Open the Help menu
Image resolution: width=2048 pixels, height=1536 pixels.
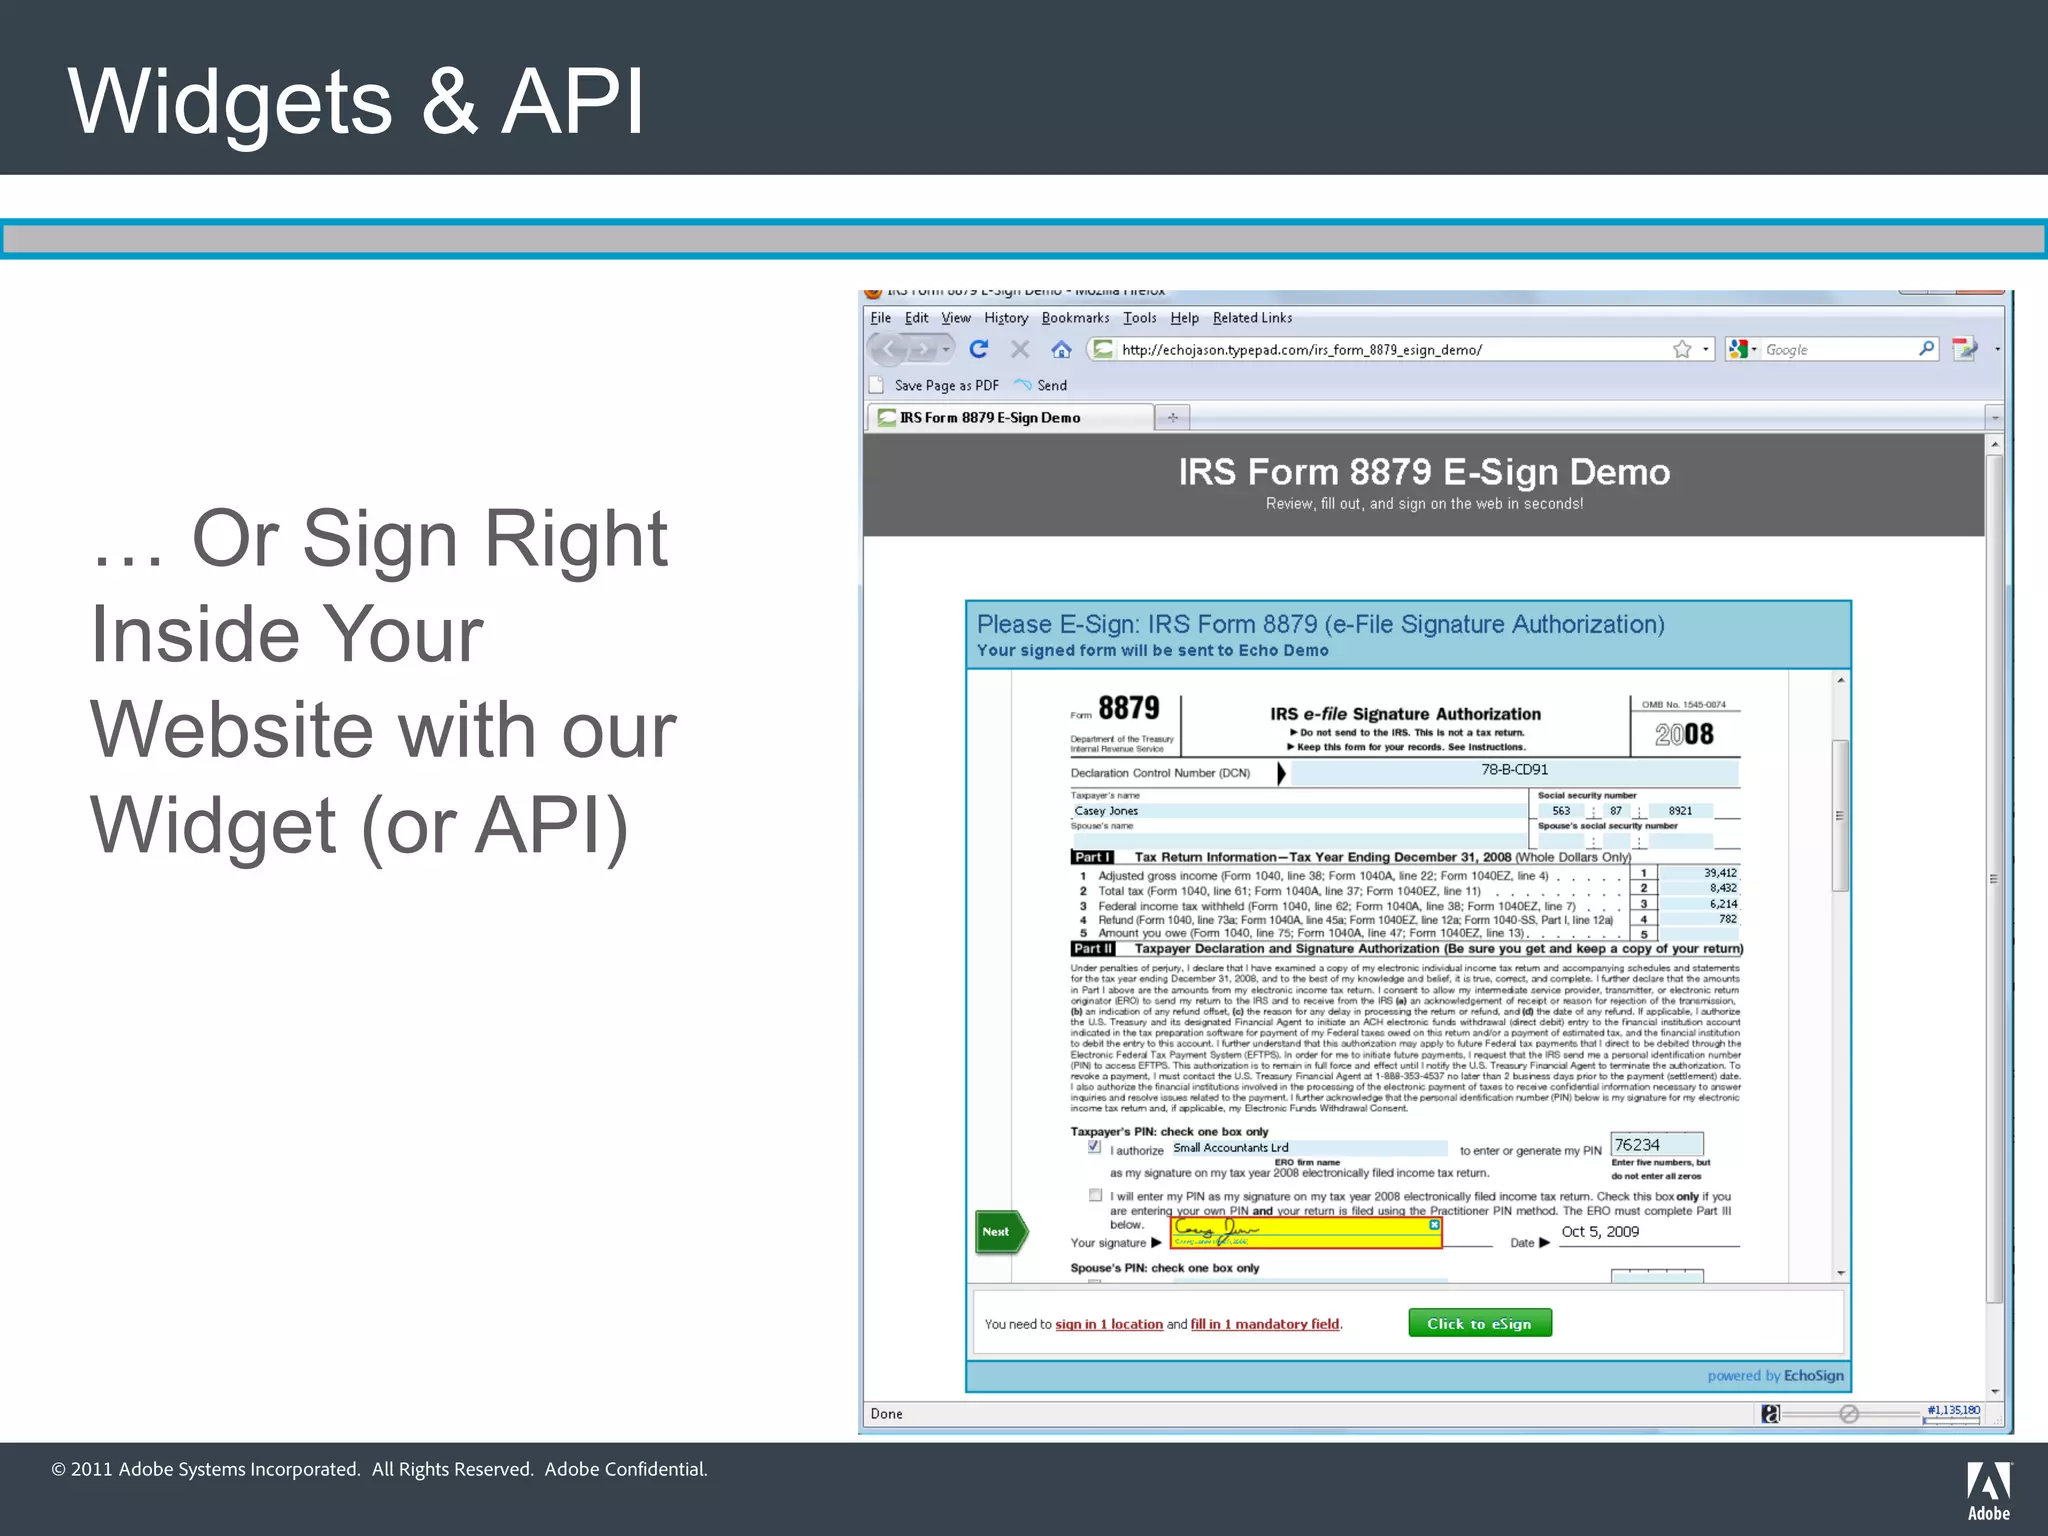1184,318
